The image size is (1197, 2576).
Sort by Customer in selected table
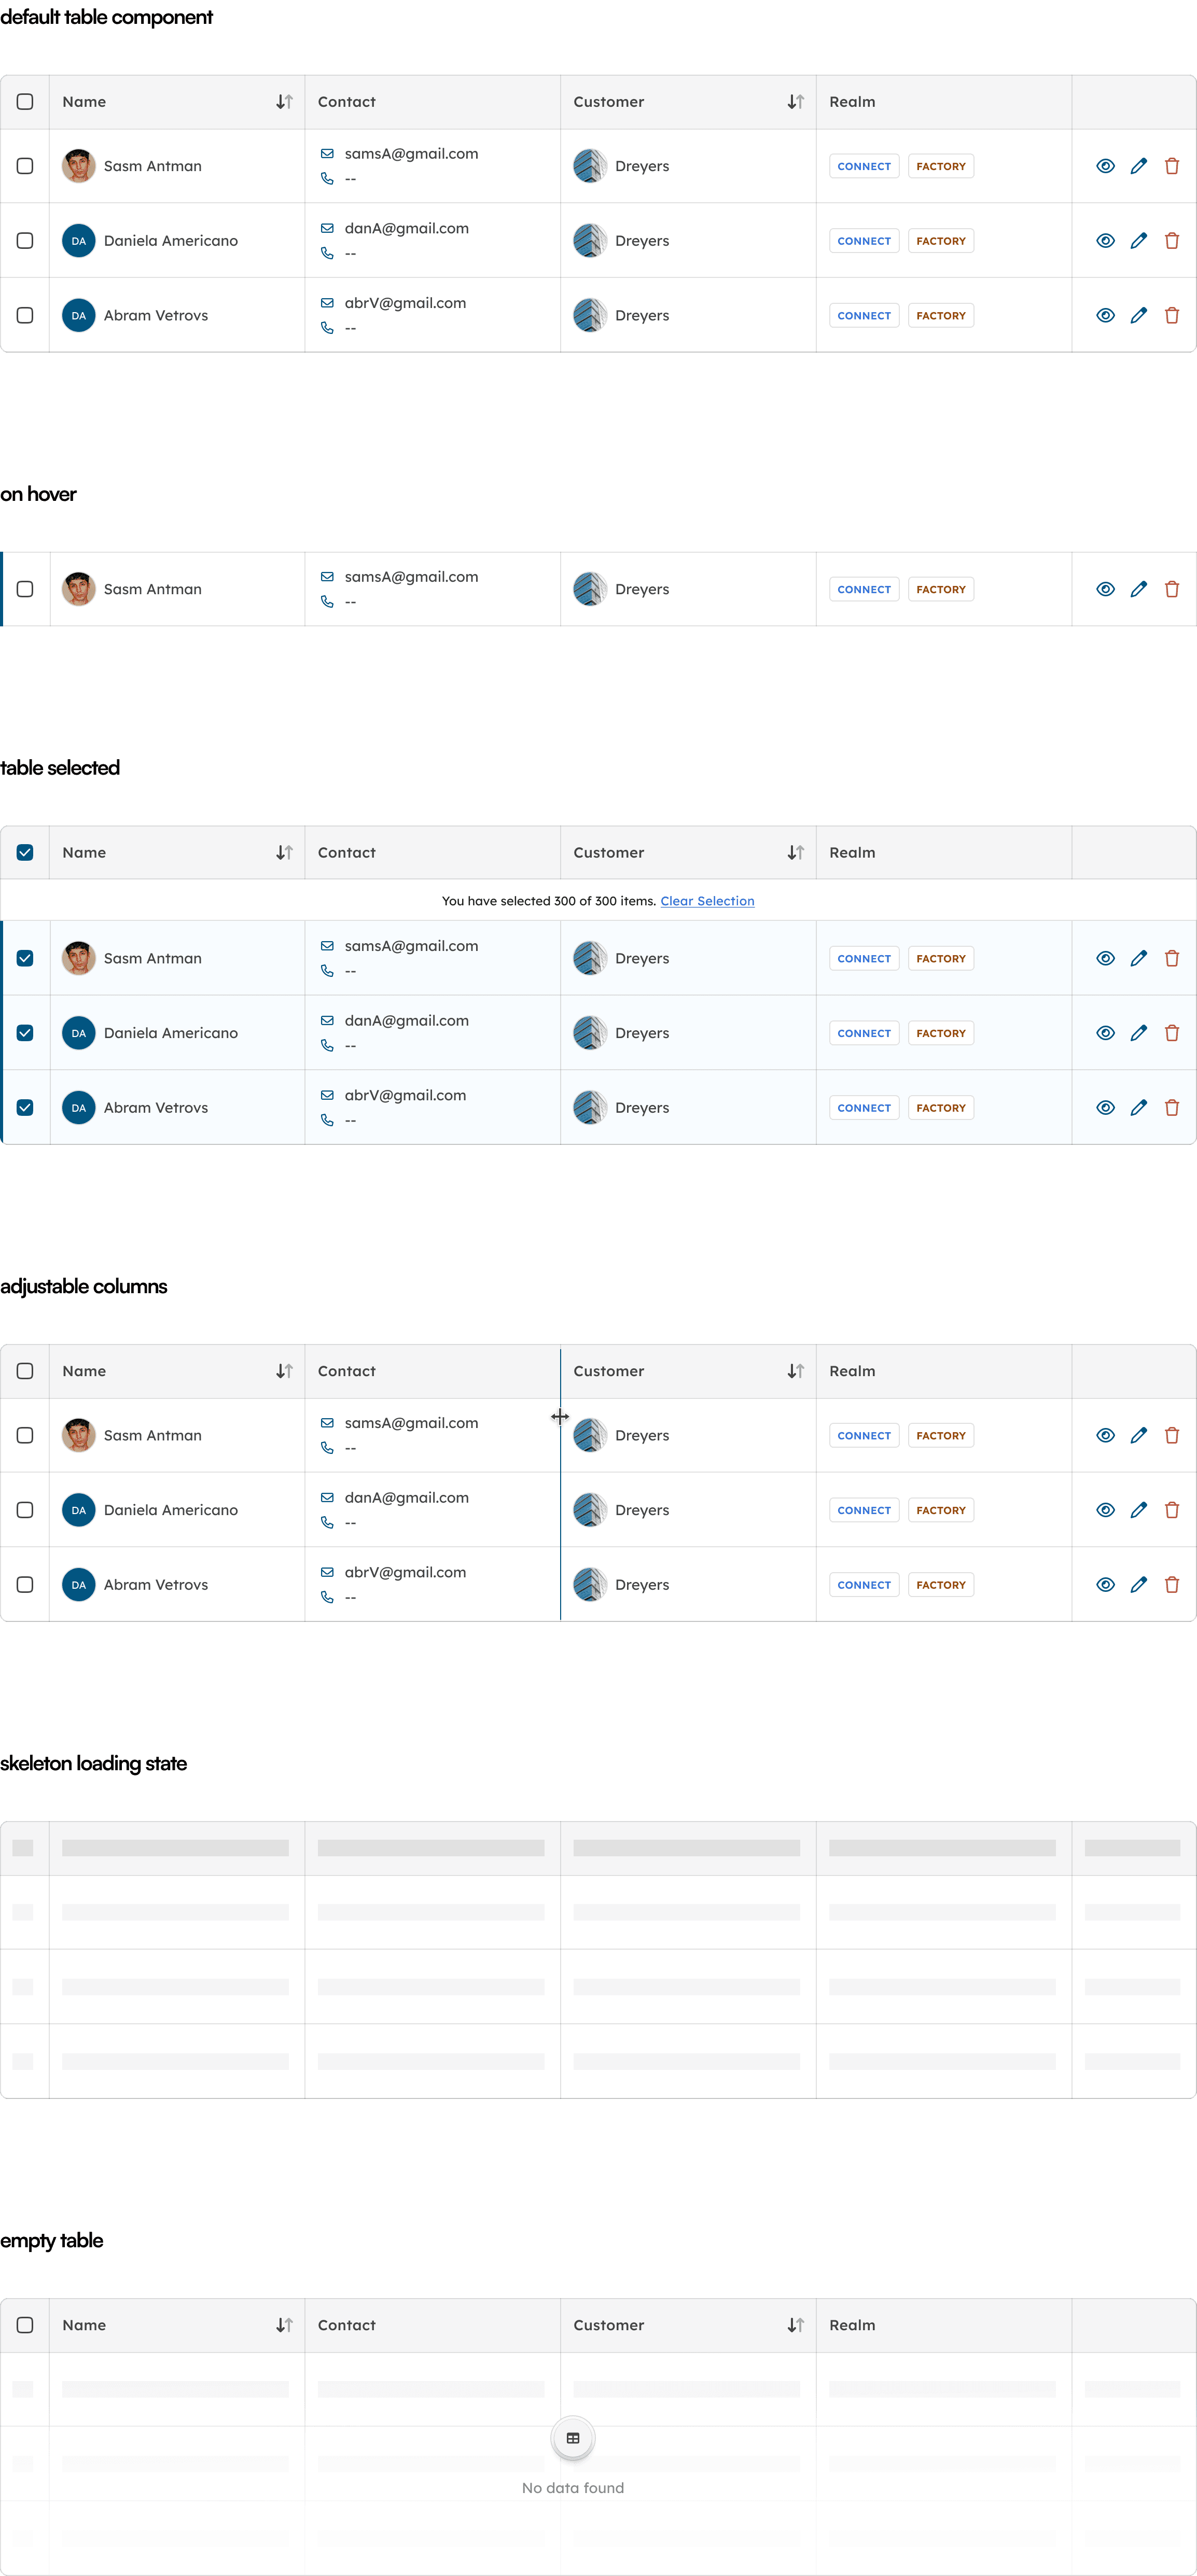coord(795,852)
